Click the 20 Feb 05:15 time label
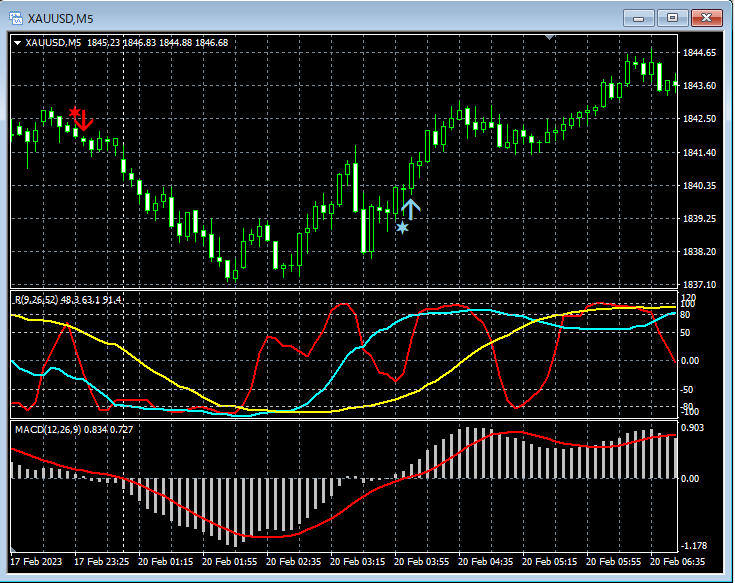This screenshot has width=735, height=583. point(549,561)
